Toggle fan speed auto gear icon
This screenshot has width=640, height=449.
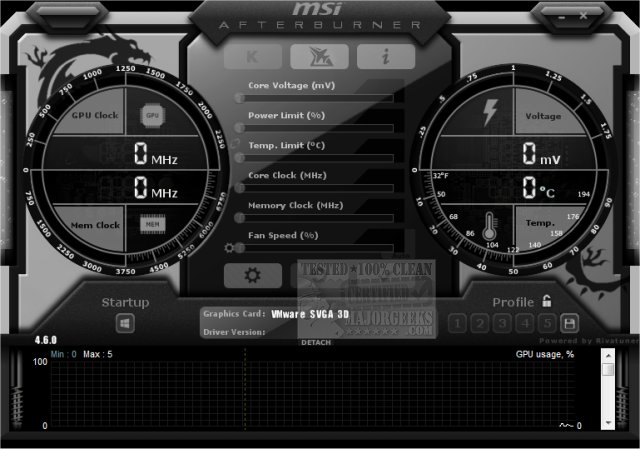pyautogui.click(x=229, y=248)
